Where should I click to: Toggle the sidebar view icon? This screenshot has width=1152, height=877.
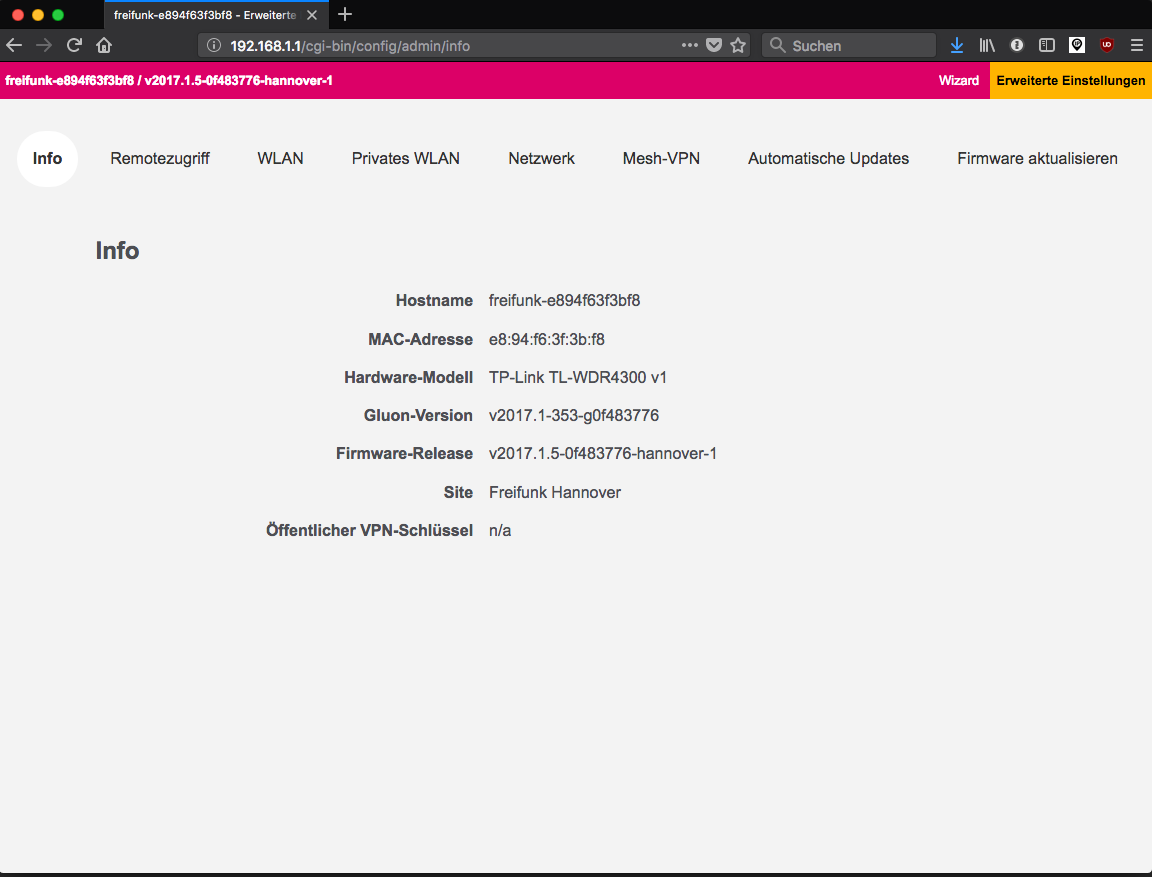tap(1047, 45)
